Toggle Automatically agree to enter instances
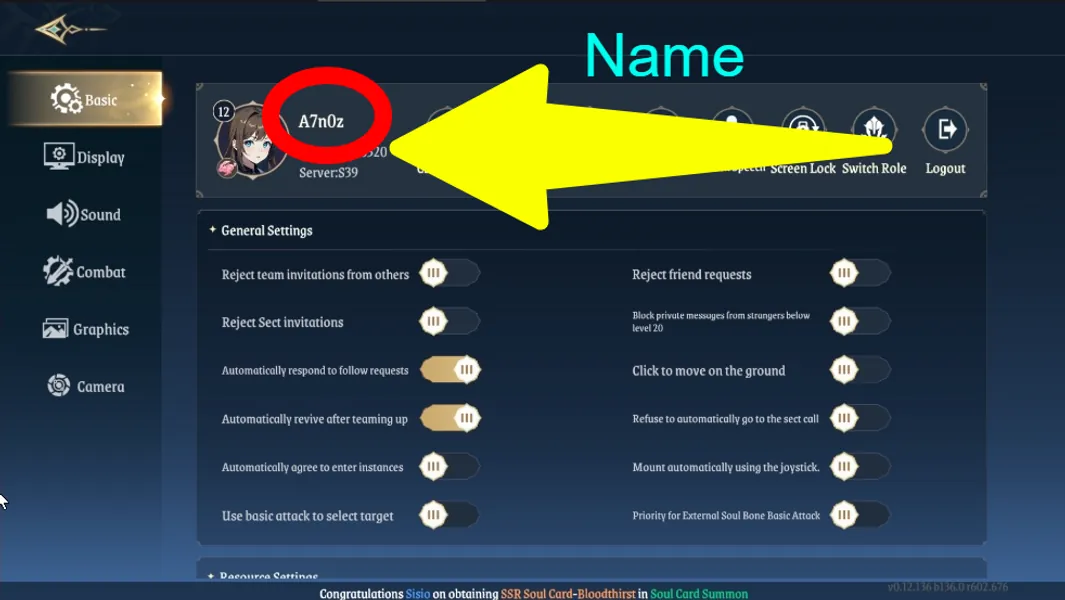 point(450,466)
